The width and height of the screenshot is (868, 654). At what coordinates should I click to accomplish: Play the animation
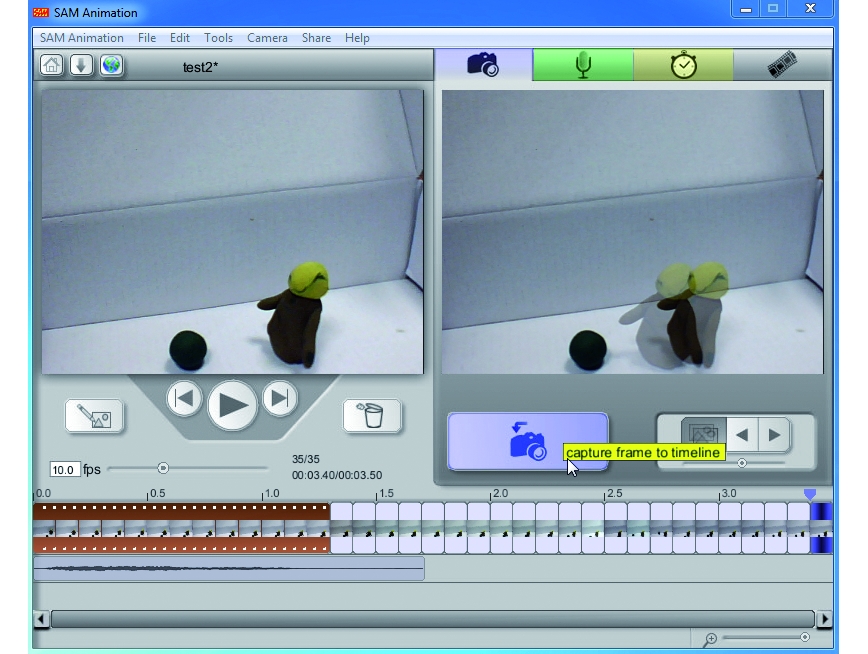232,405
